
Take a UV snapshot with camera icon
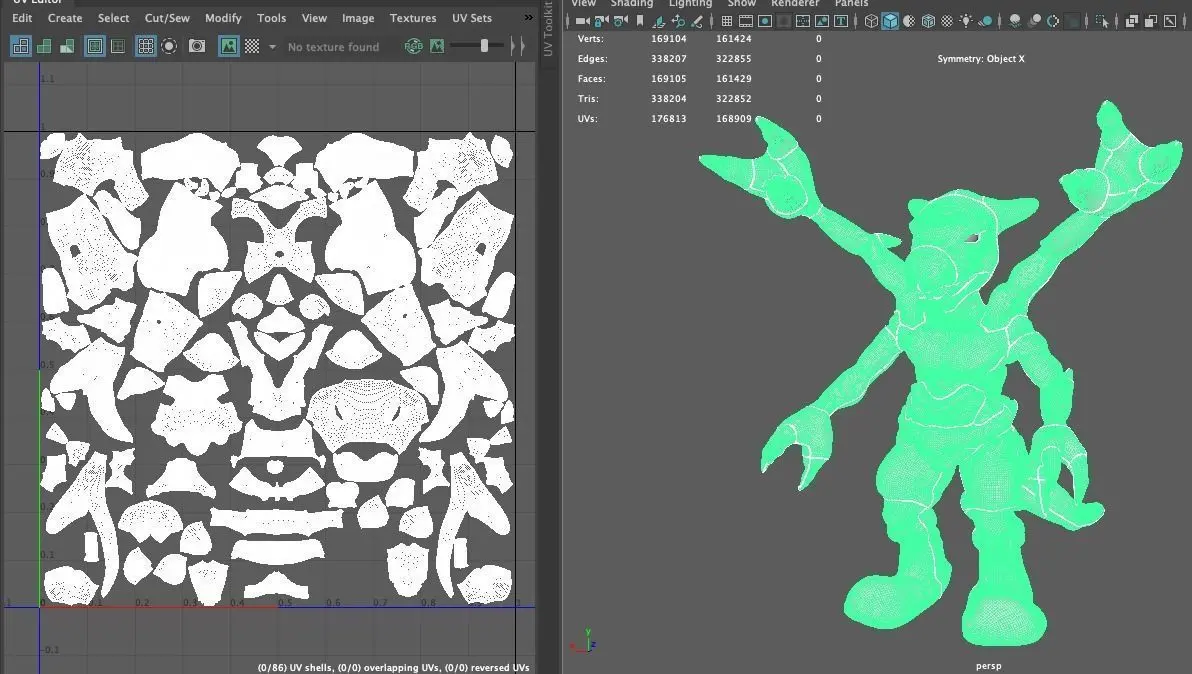click(197, 46)
